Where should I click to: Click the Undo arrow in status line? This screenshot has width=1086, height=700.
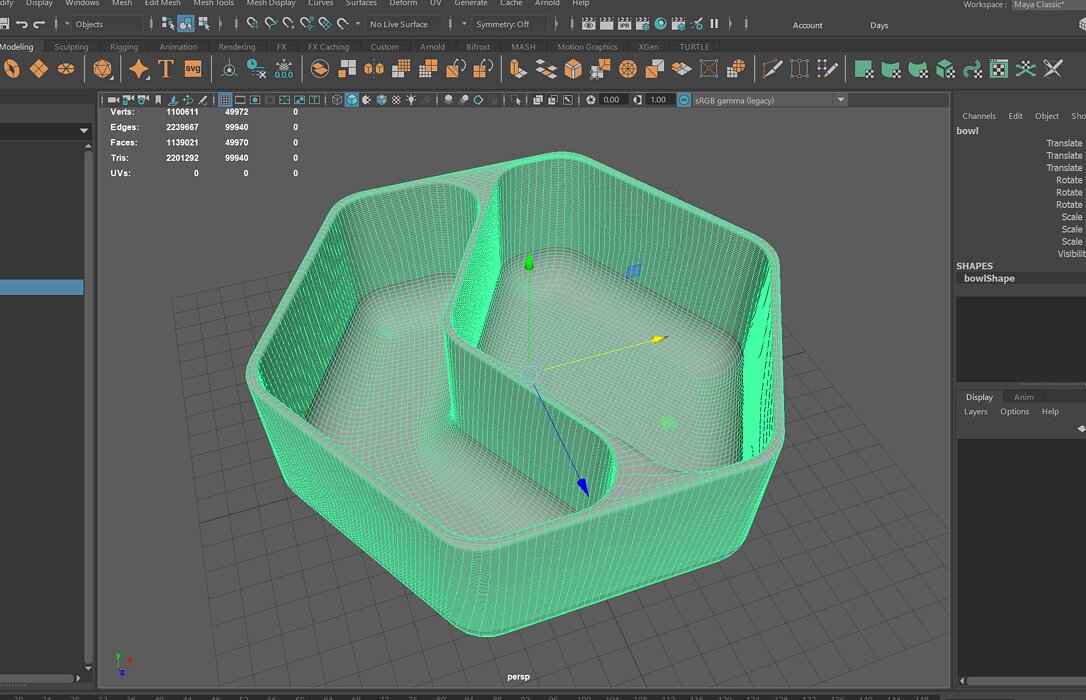(x=21, y=24)
